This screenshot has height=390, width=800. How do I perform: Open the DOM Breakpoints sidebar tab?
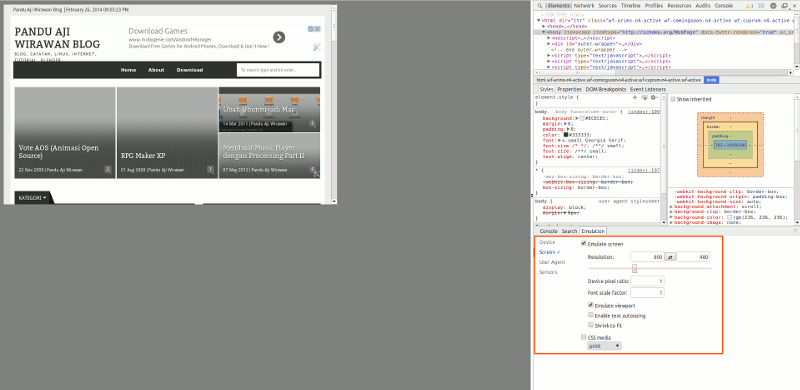[x=606, y=89]
